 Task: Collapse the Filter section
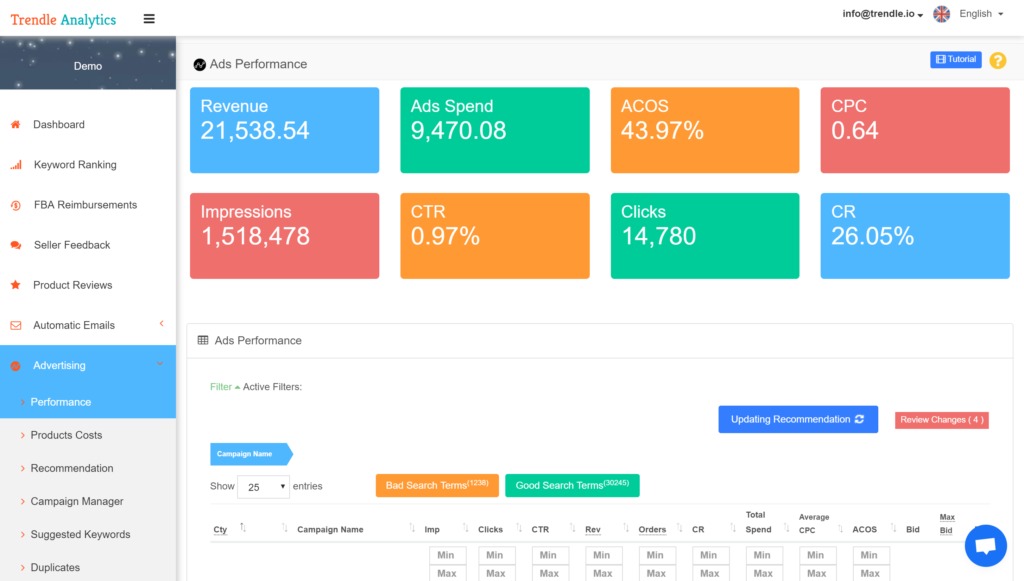221,386
